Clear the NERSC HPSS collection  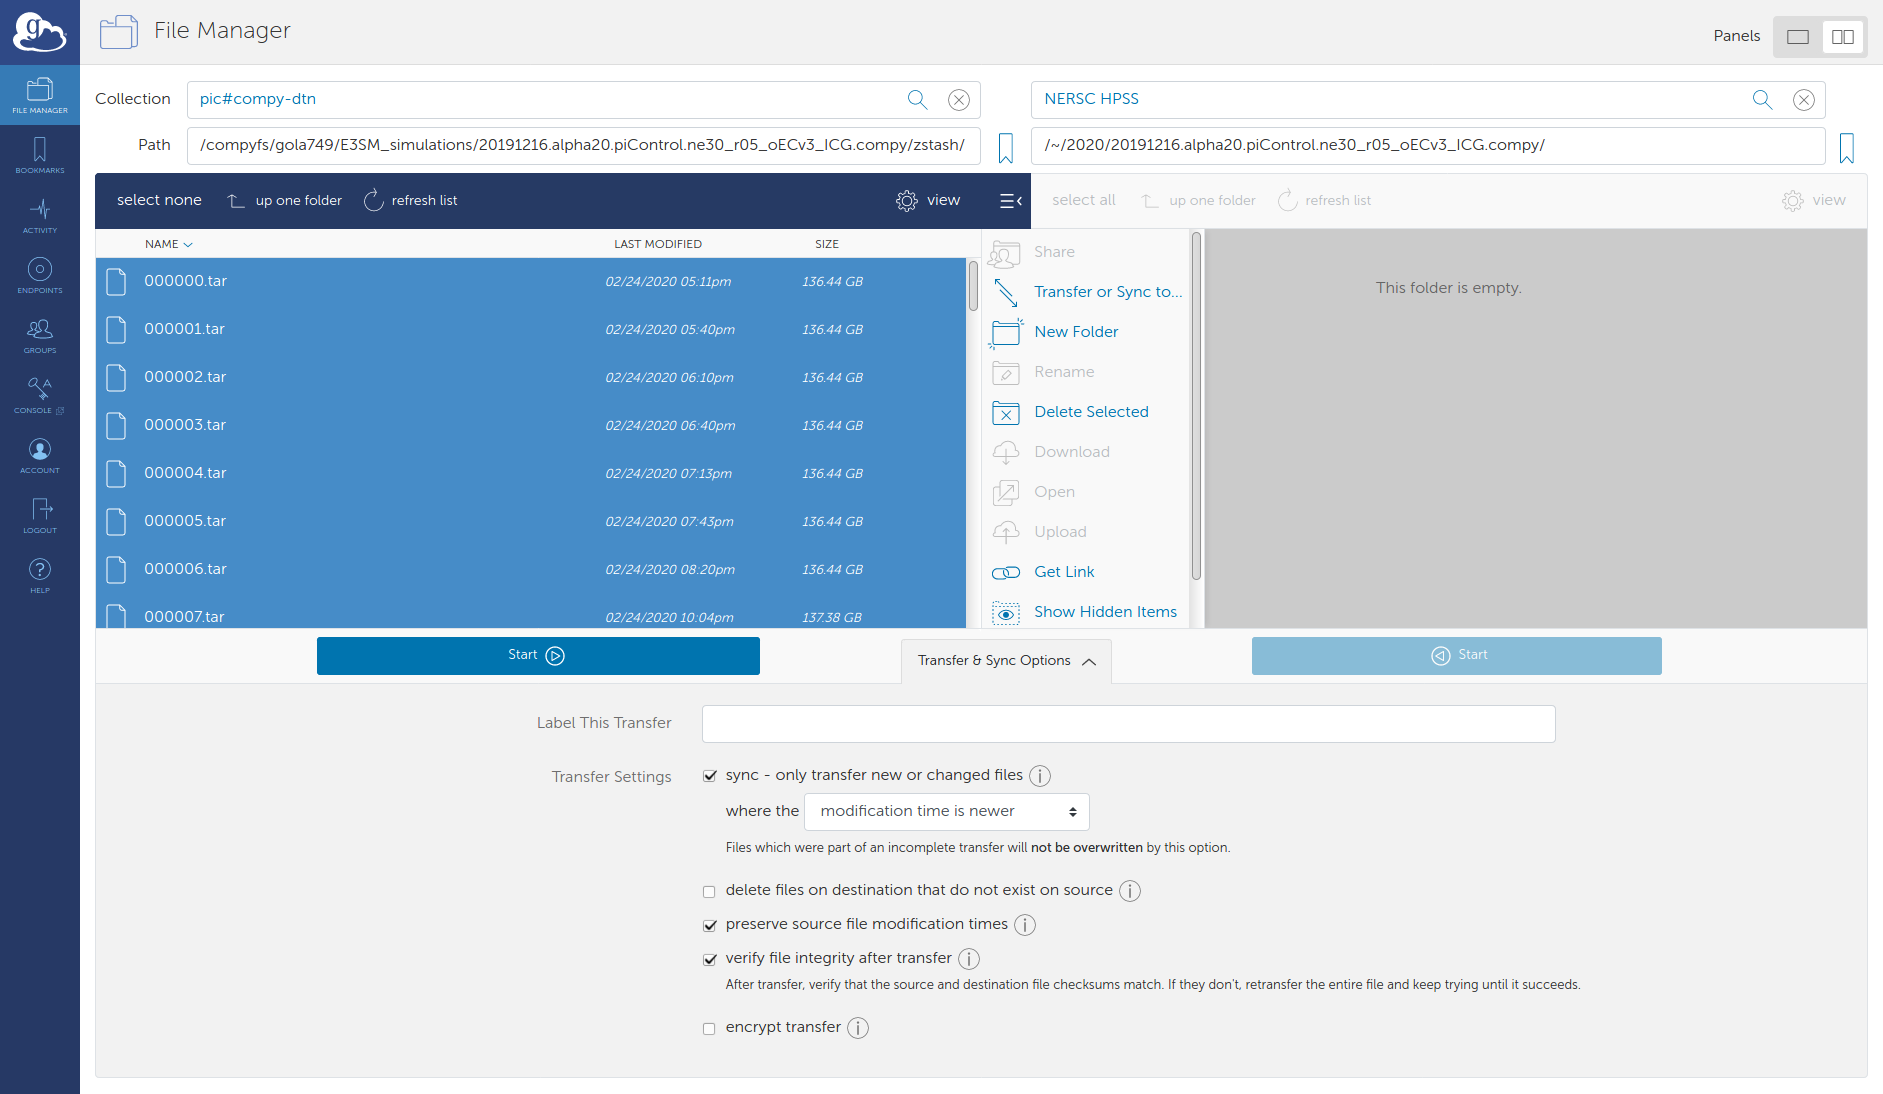(x=1804, y=99)
